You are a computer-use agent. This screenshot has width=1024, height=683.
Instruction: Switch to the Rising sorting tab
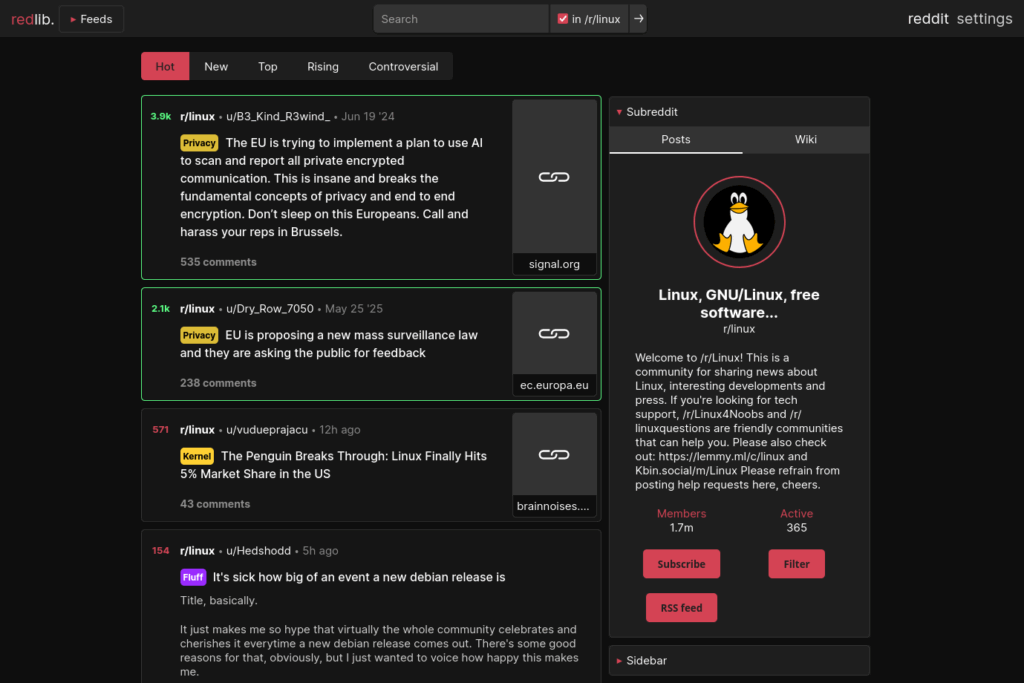click(323, 66)
